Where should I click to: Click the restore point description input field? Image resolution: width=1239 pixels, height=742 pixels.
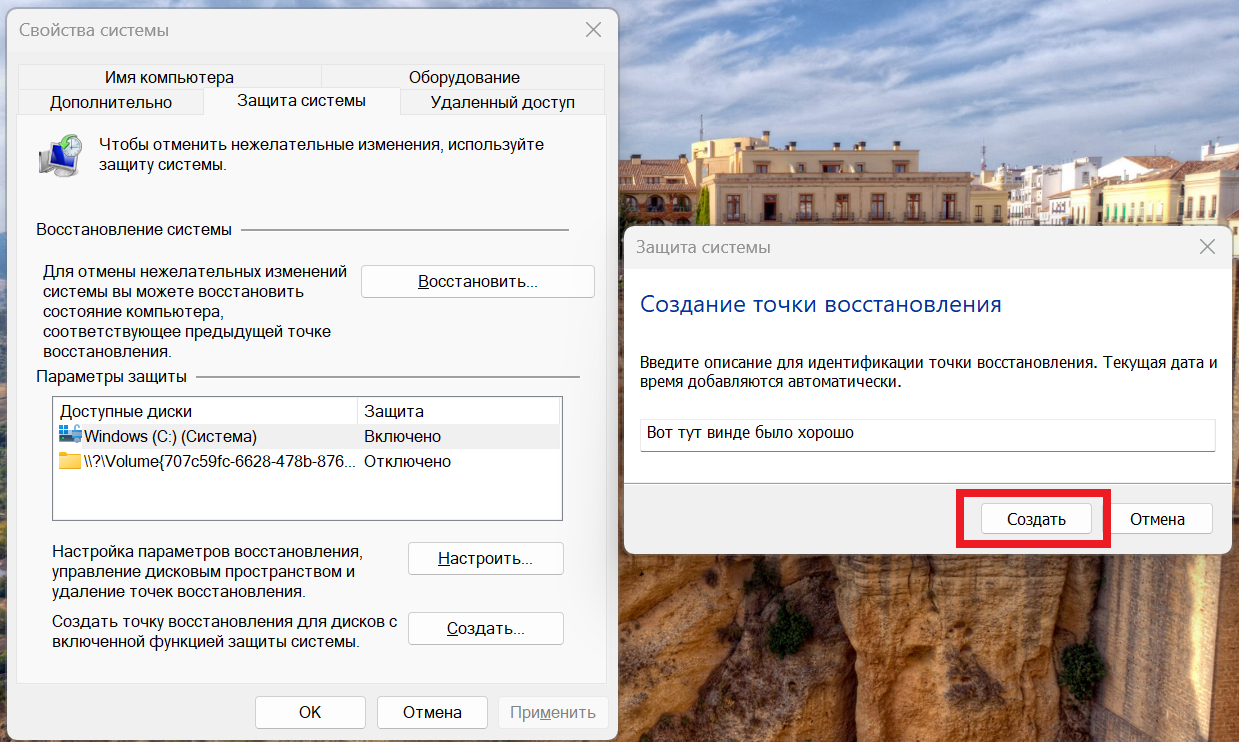928,434
